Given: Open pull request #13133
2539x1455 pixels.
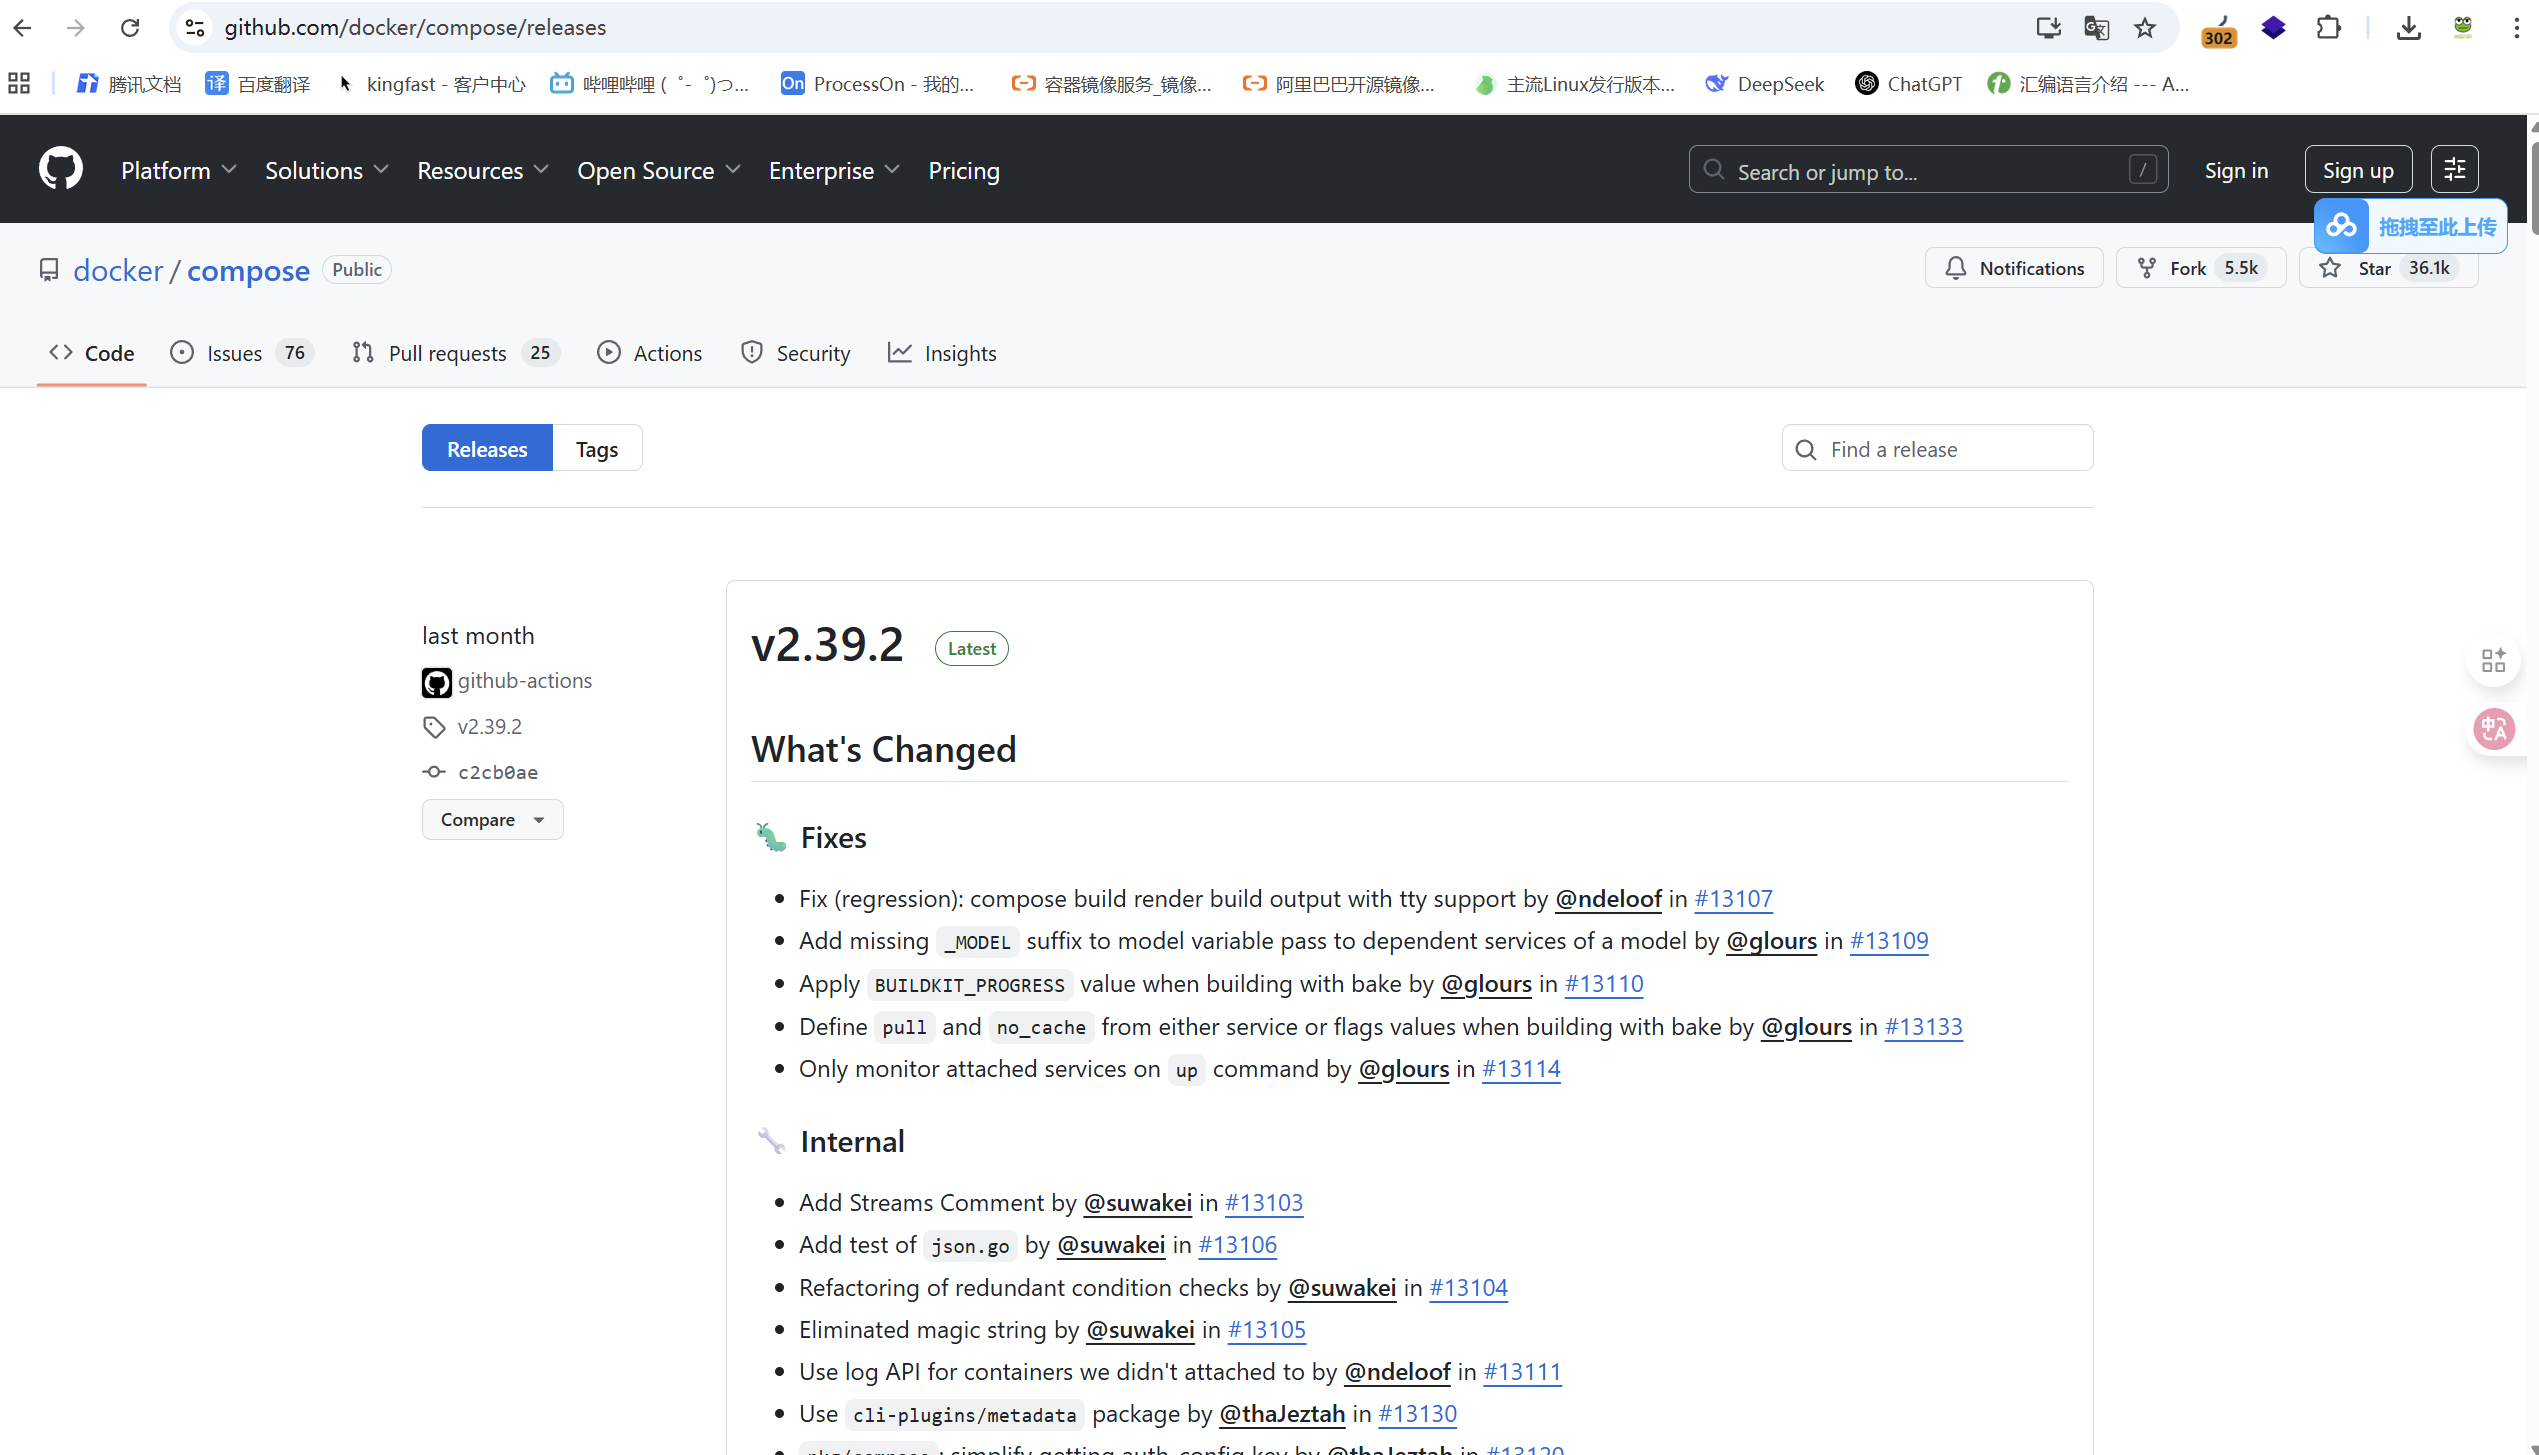Looking at the screenshot, I should (1923, 1027).
